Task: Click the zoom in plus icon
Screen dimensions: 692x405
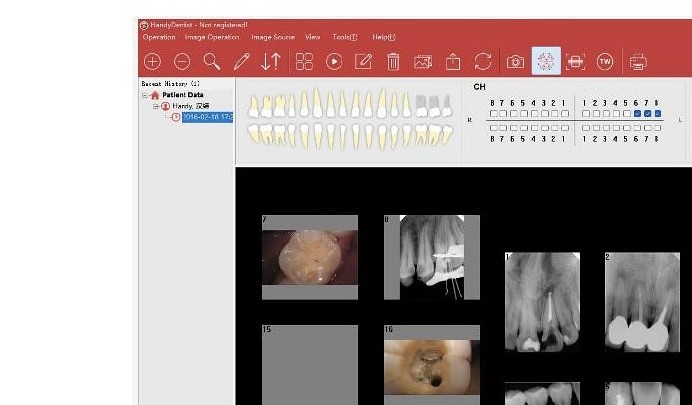Action: click(152, 61)
